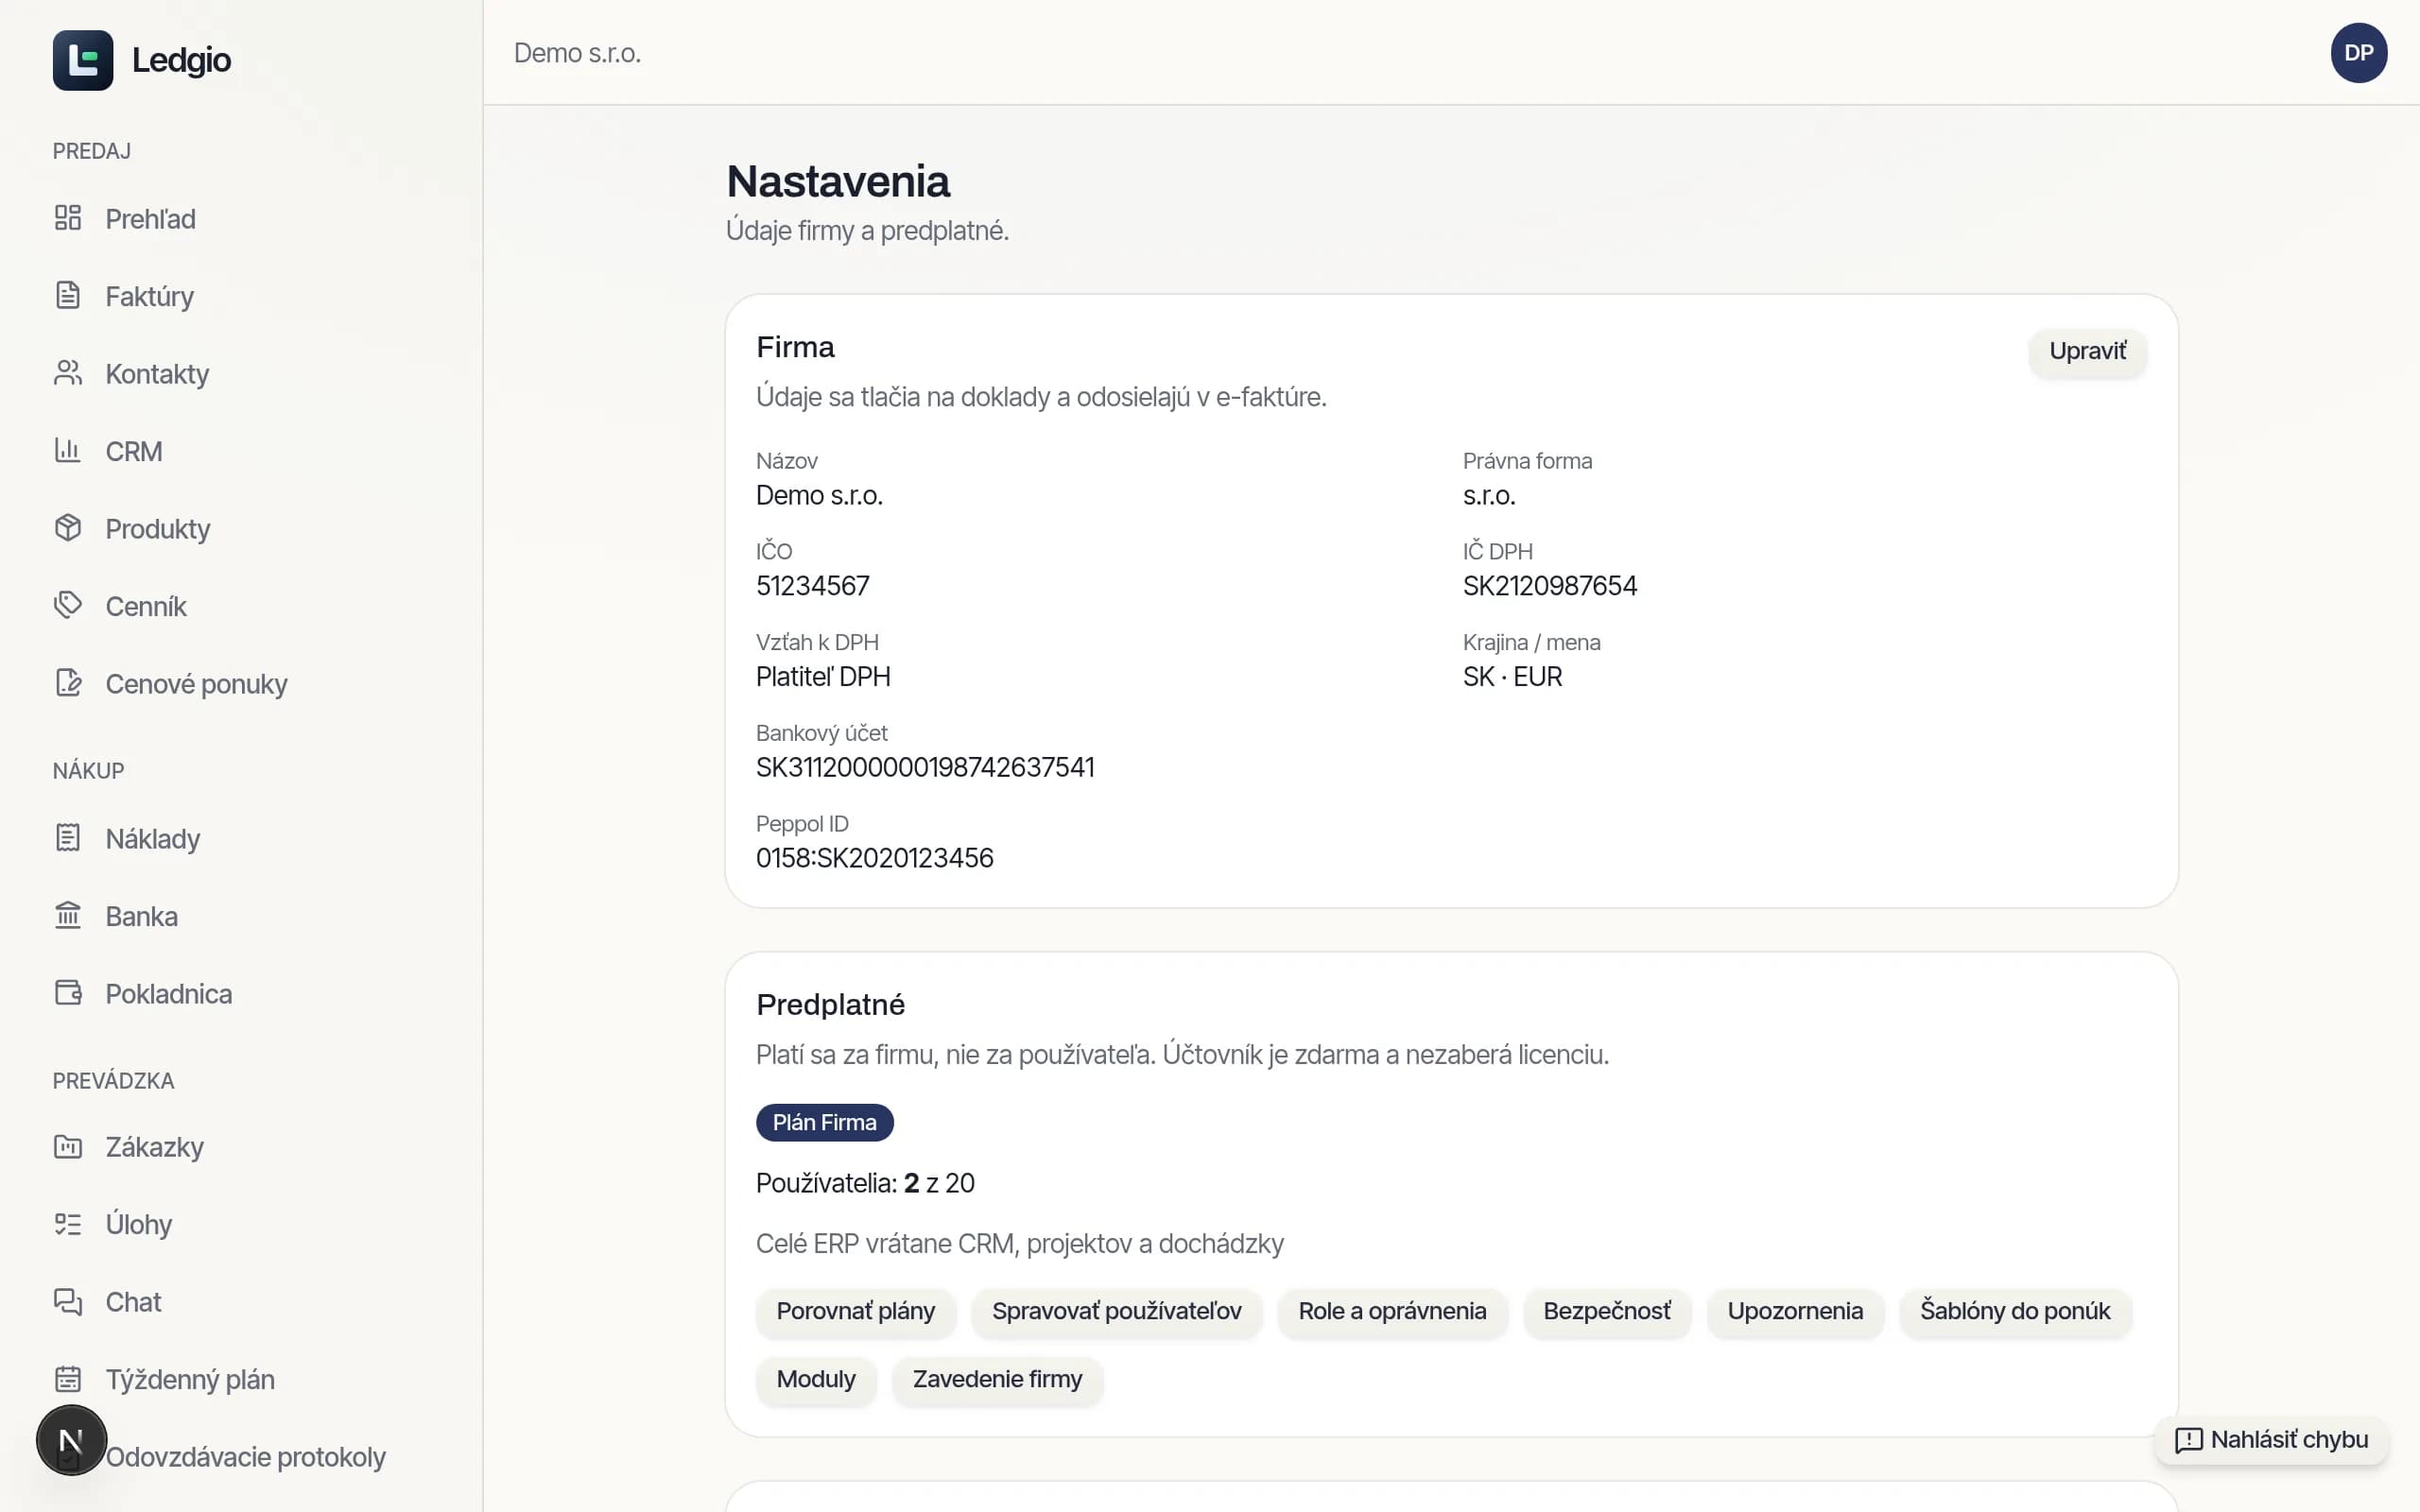Click the Nahlásiť chybu button
Screen dimensions: 2420x1512
pyautogui.click(x=2271, y=1440)
